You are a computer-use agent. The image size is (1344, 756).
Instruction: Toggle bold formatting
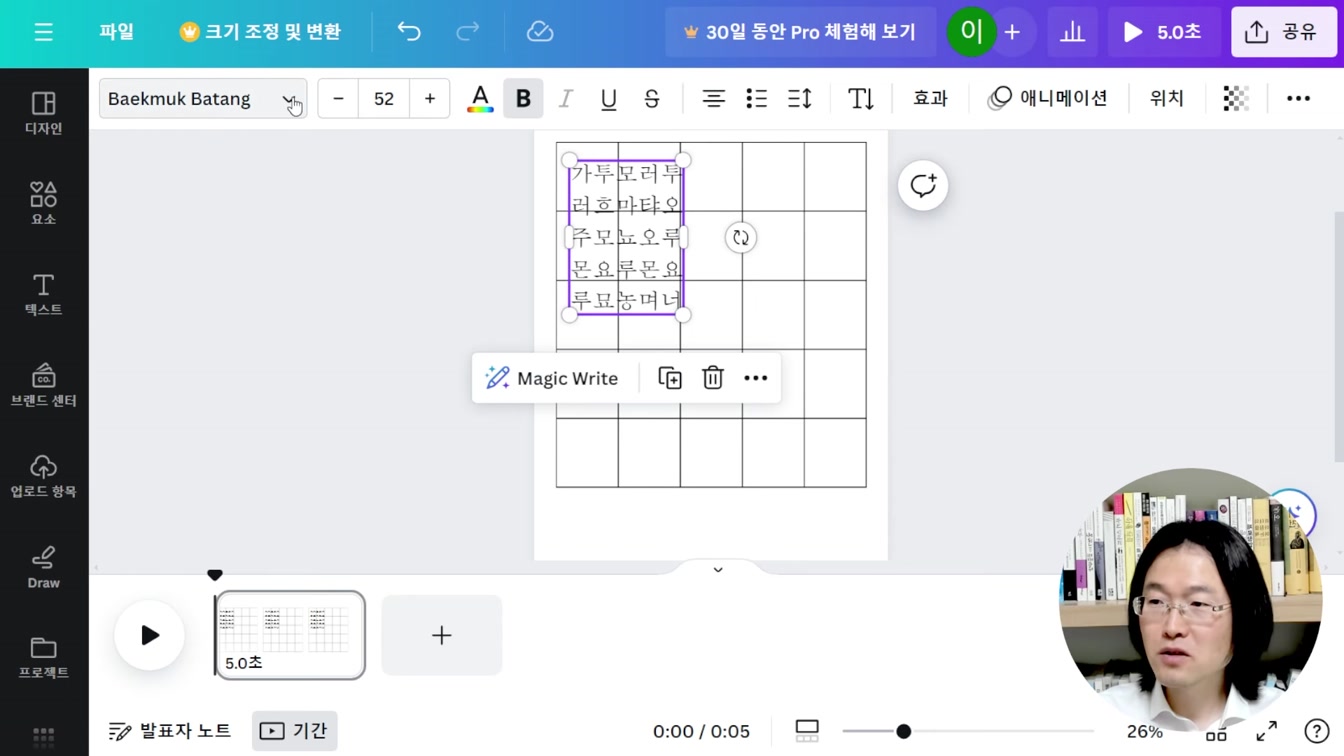coord(523,98)
